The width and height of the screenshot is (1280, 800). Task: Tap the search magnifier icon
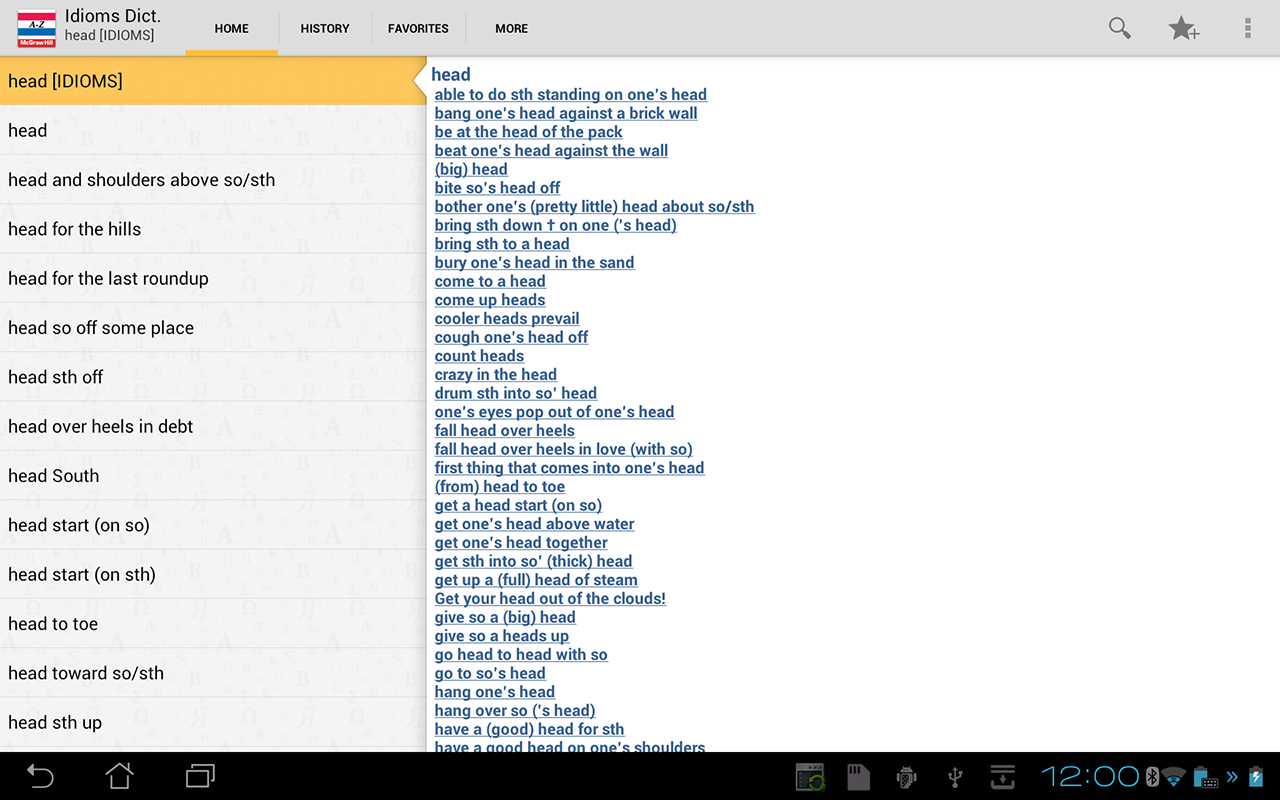[x=1119, y=28]
